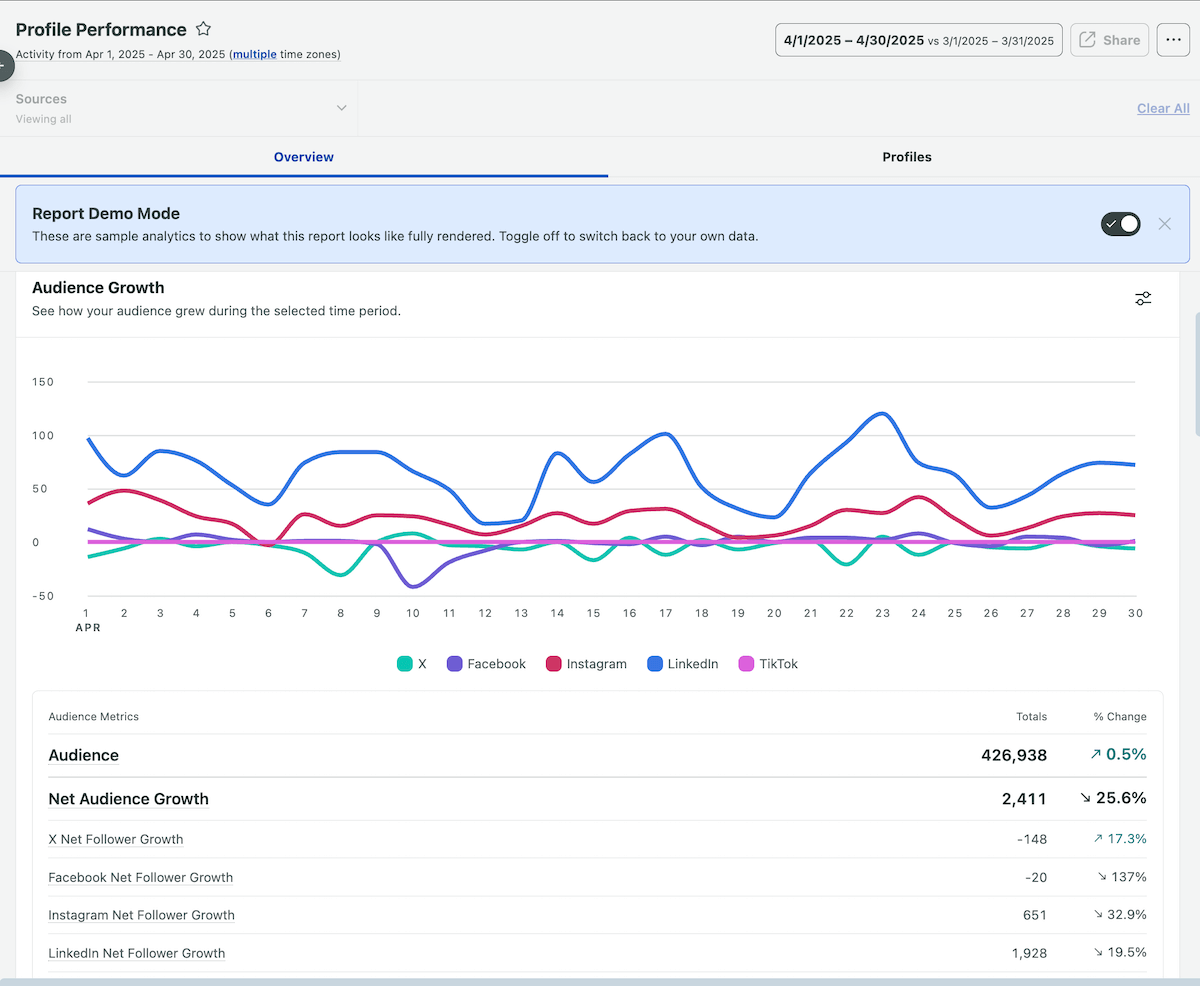Expand the multiple time zones link
This screenshot has height=986, width=1200.
253,54
